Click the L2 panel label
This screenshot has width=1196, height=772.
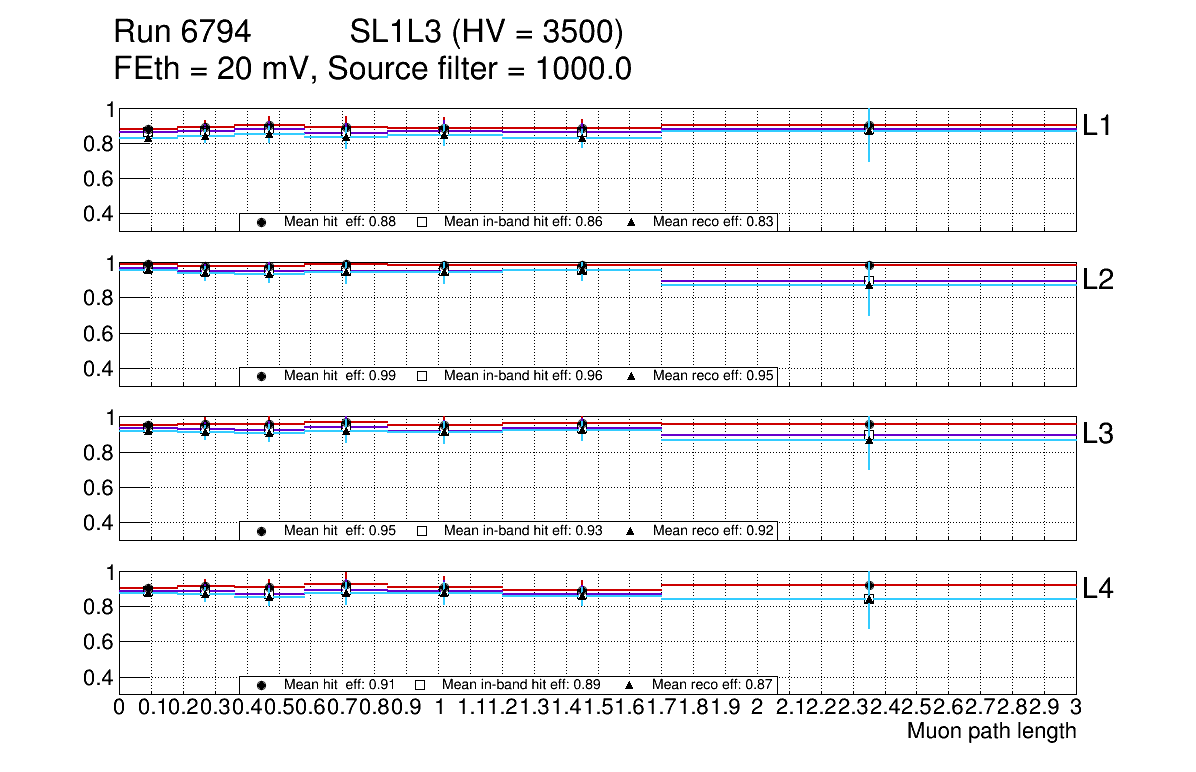tap(1098, 280)
